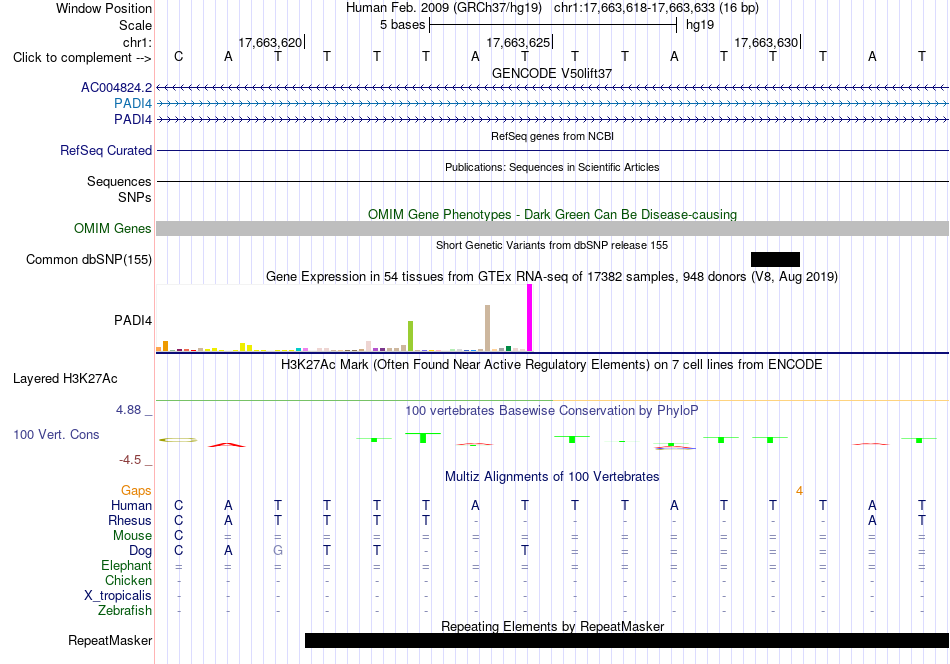Click the tall tan GTEx expression bar

coord(487,328)
